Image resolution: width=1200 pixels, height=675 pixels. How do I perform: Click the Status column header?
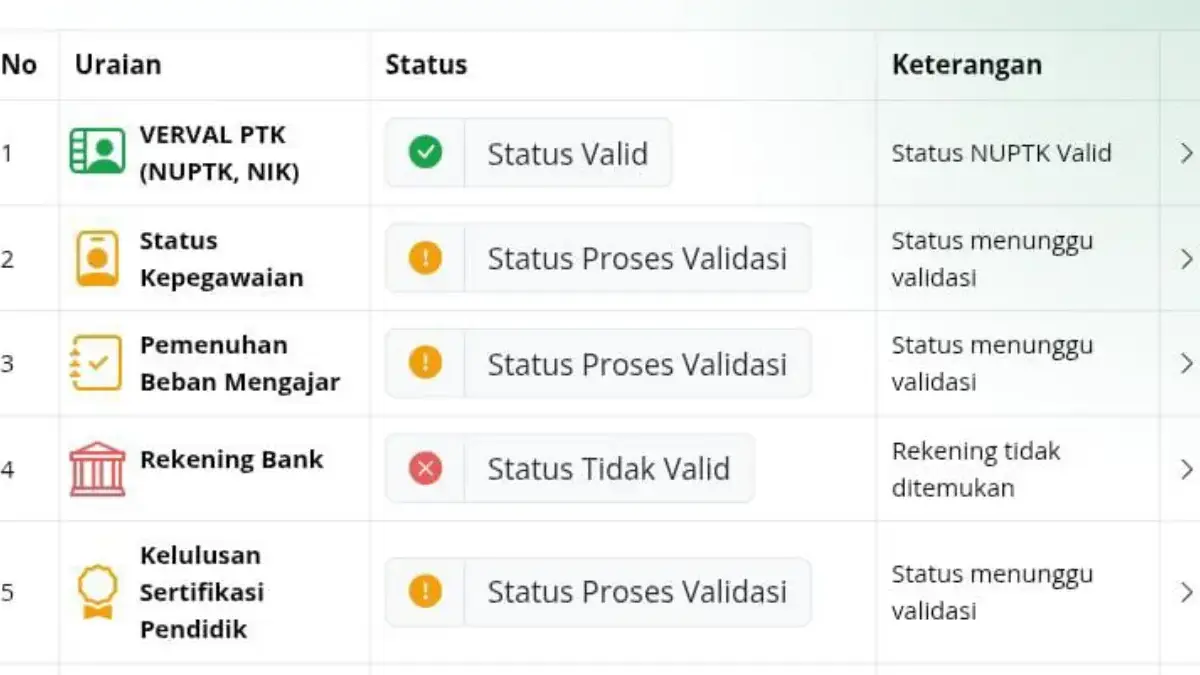[425, 64]
